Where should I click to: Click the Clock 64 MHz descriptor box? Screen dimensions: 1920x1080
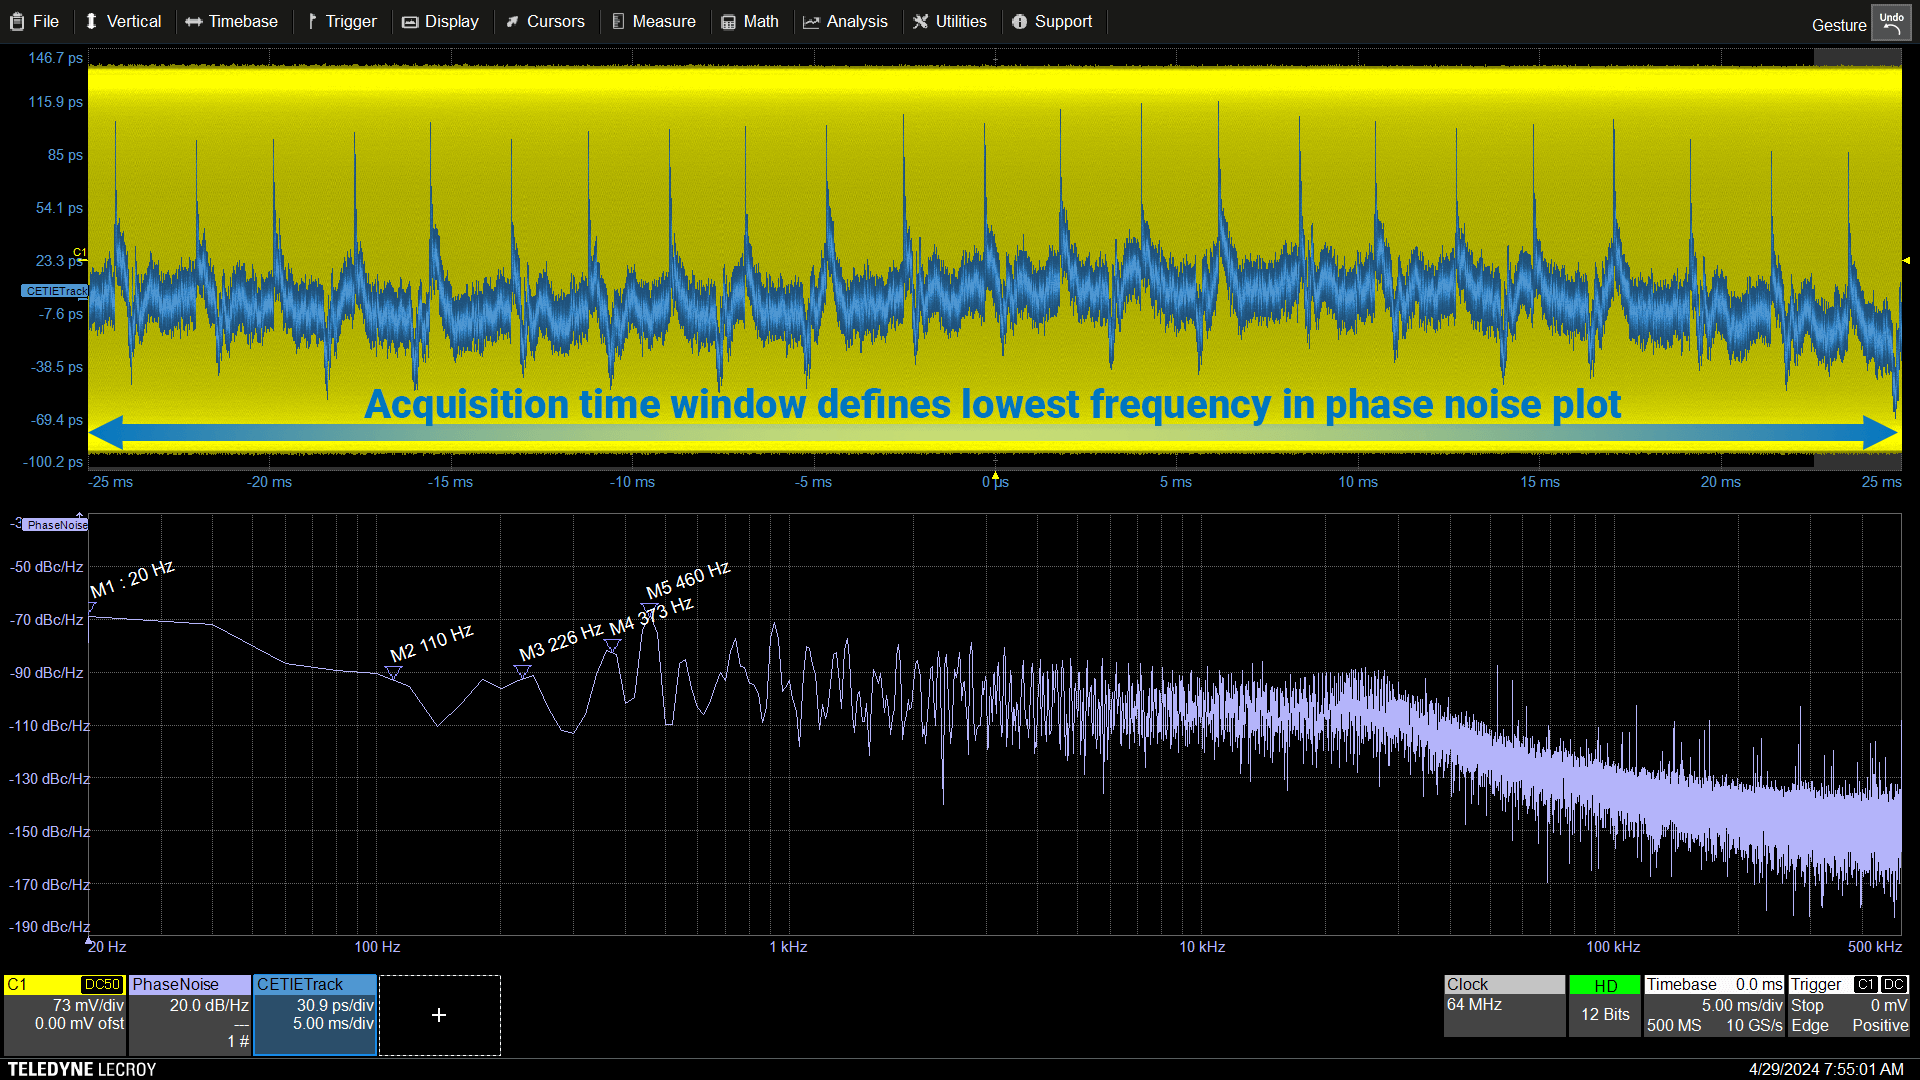tap(1504, 1005)
